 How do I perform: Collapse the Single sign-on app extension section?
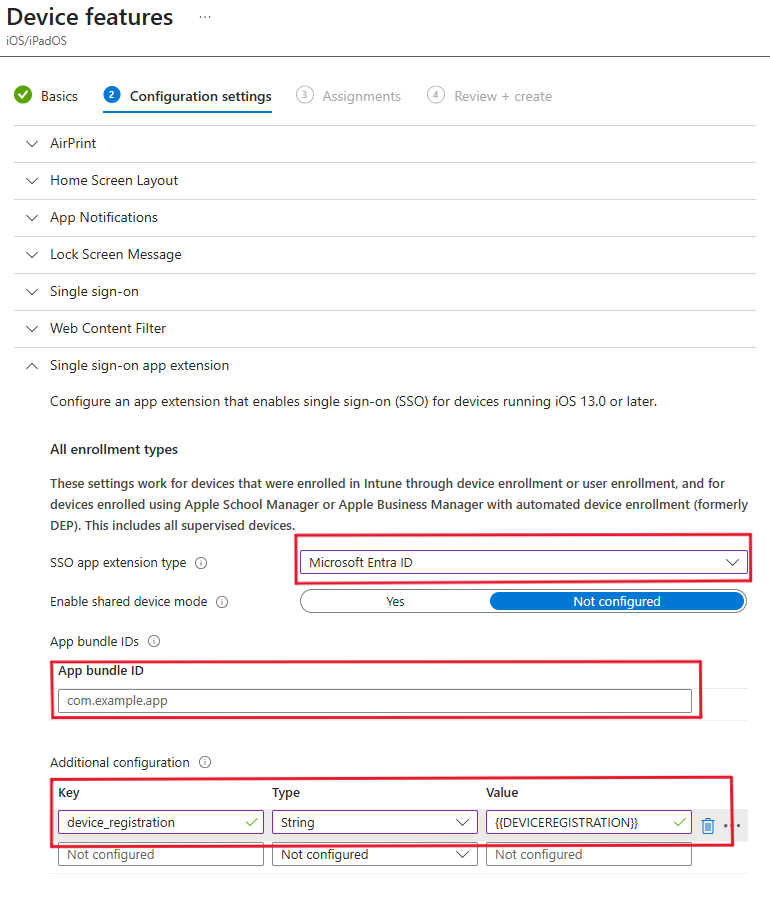32,366
